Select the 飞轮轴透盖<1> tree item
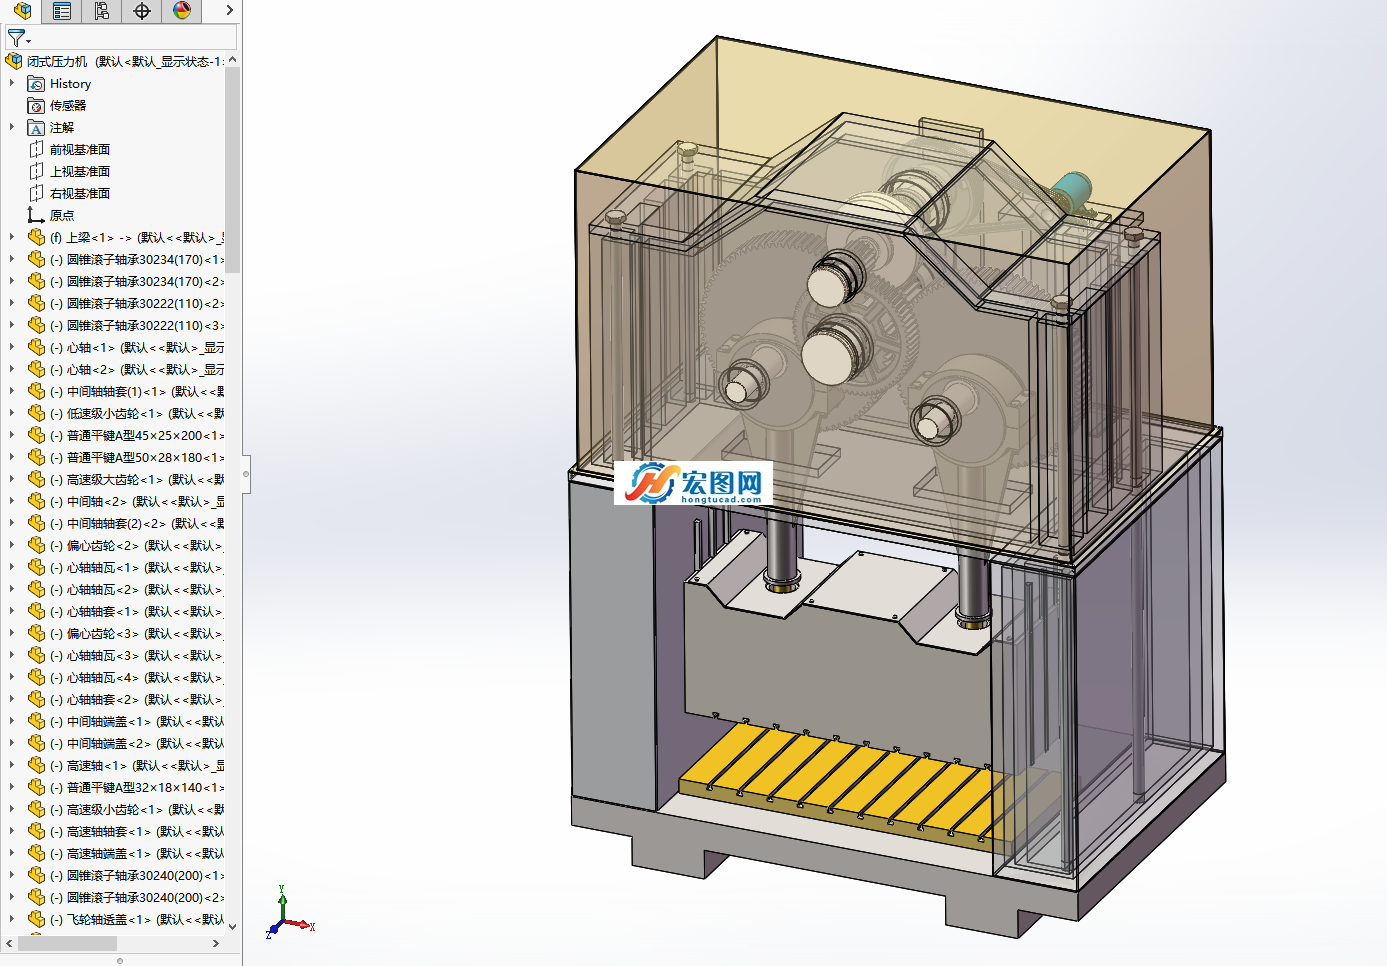The width and height of the screenshot is (1387, 966). pyautogui.click(x=137, y=920)
